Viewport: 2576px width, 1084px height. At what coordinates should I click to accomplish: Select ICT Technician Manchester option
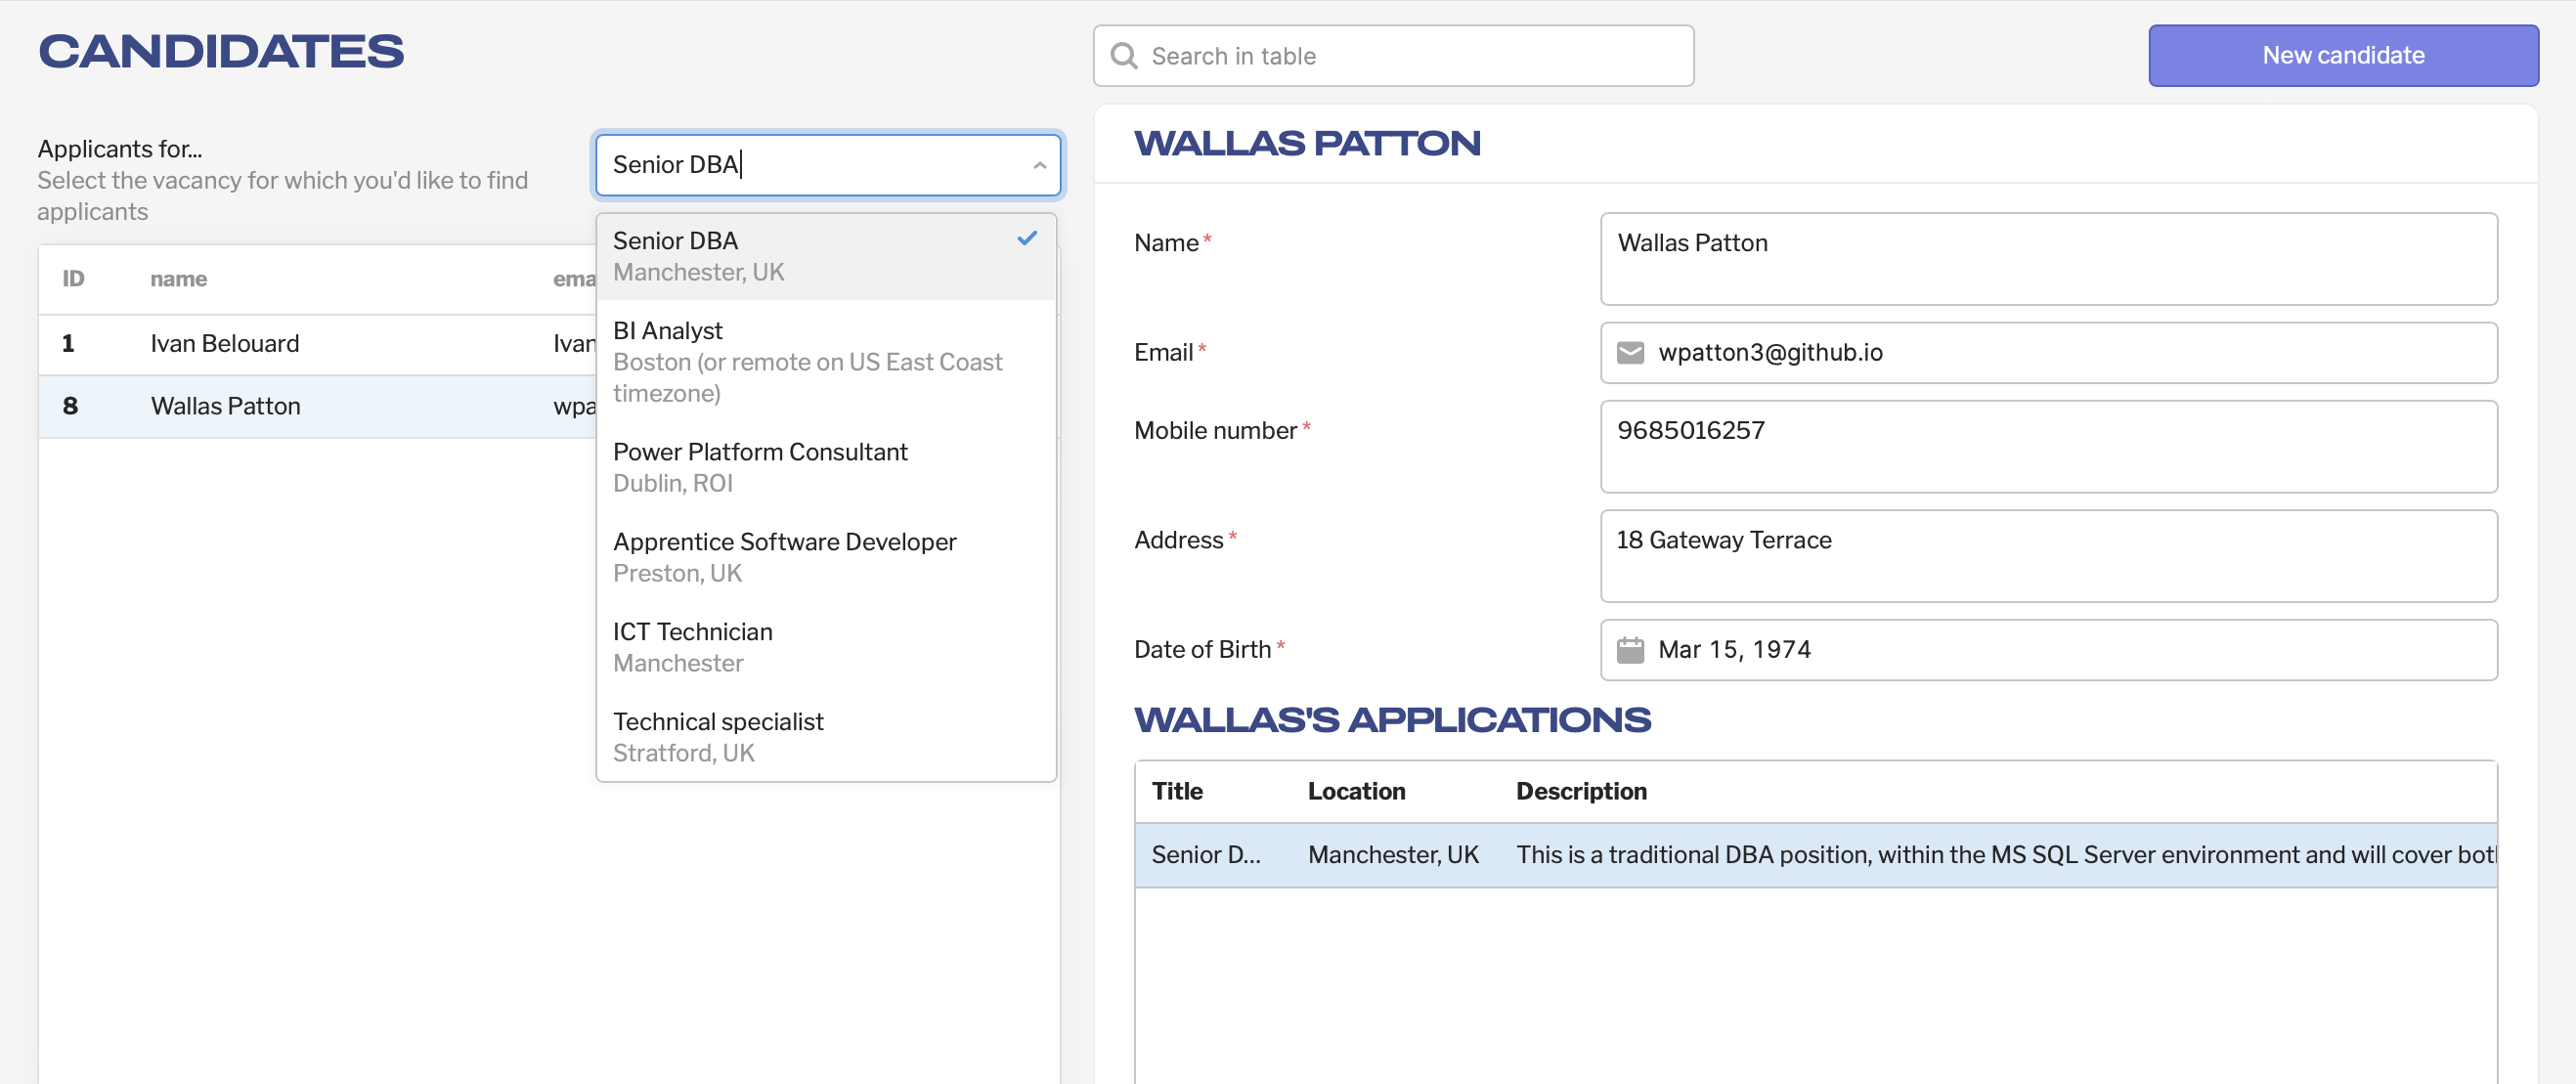(692, 646)
